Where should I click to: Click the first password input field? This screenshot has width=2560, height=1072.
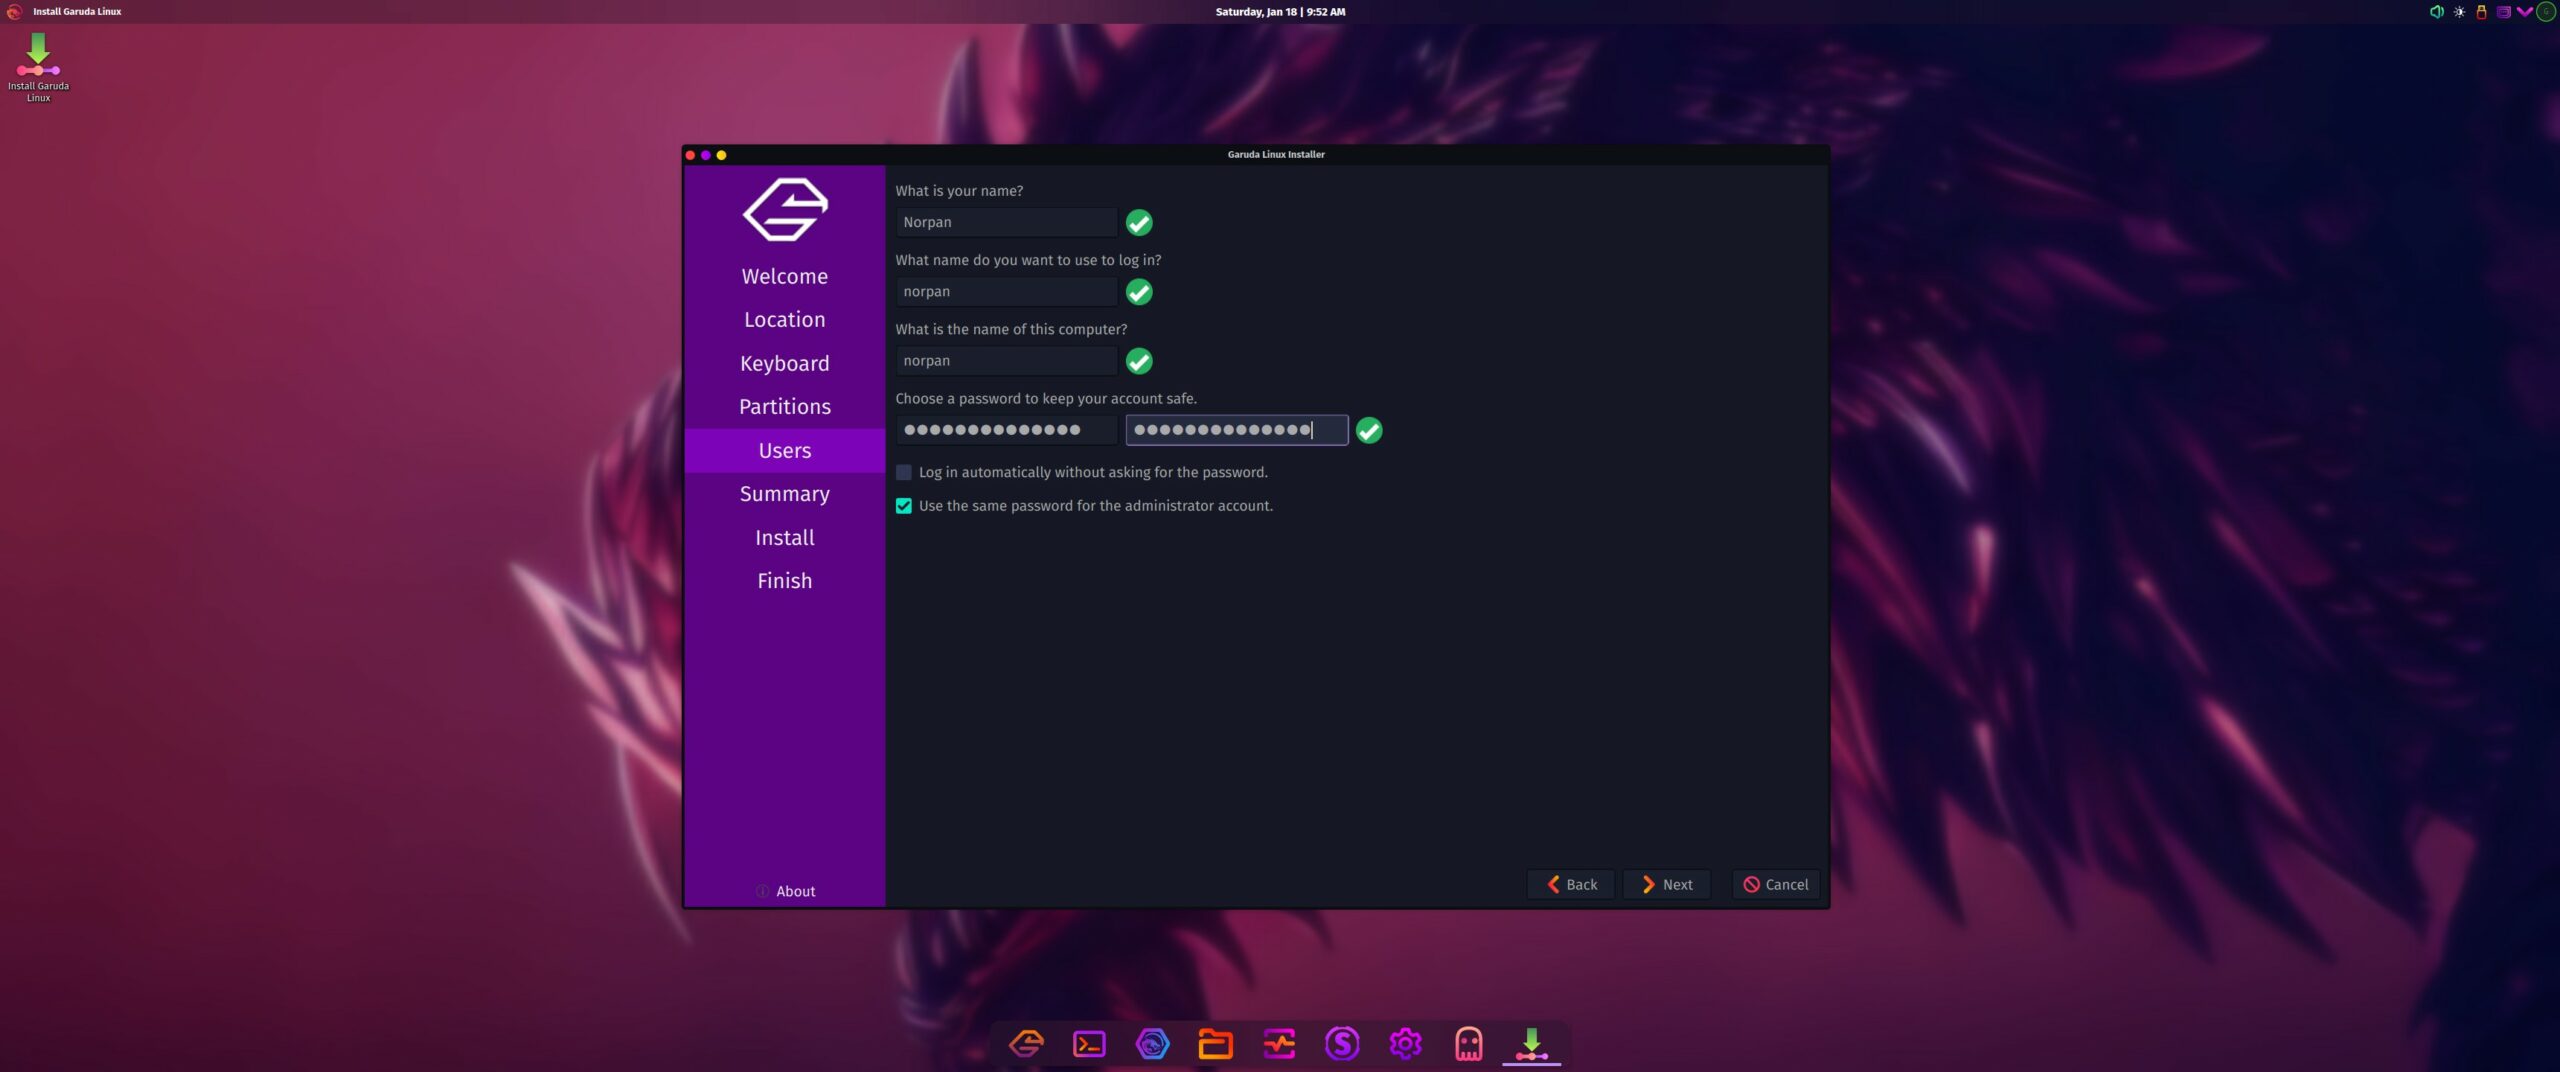coord(1006,430)
